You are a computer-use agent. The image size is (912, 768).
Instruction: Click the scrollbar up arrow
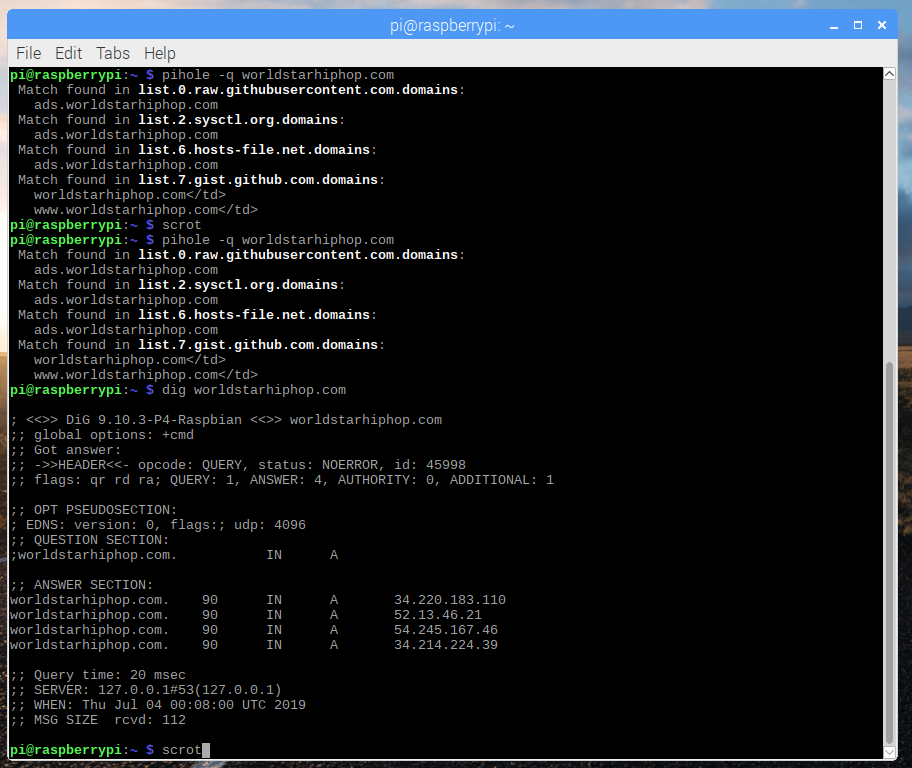tap(889, 74)
